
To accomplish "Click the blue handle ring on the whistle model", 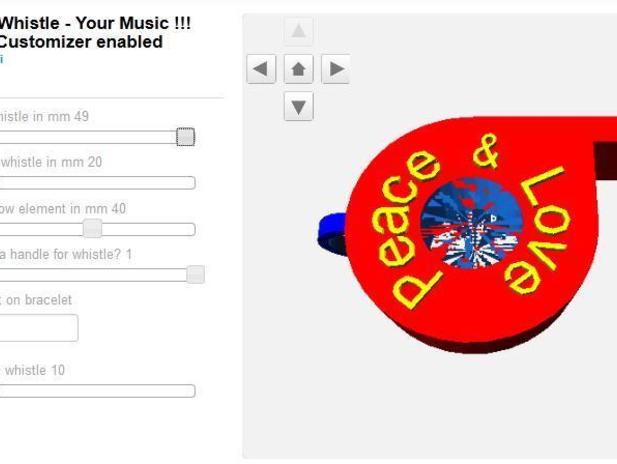I will (332, 234).
